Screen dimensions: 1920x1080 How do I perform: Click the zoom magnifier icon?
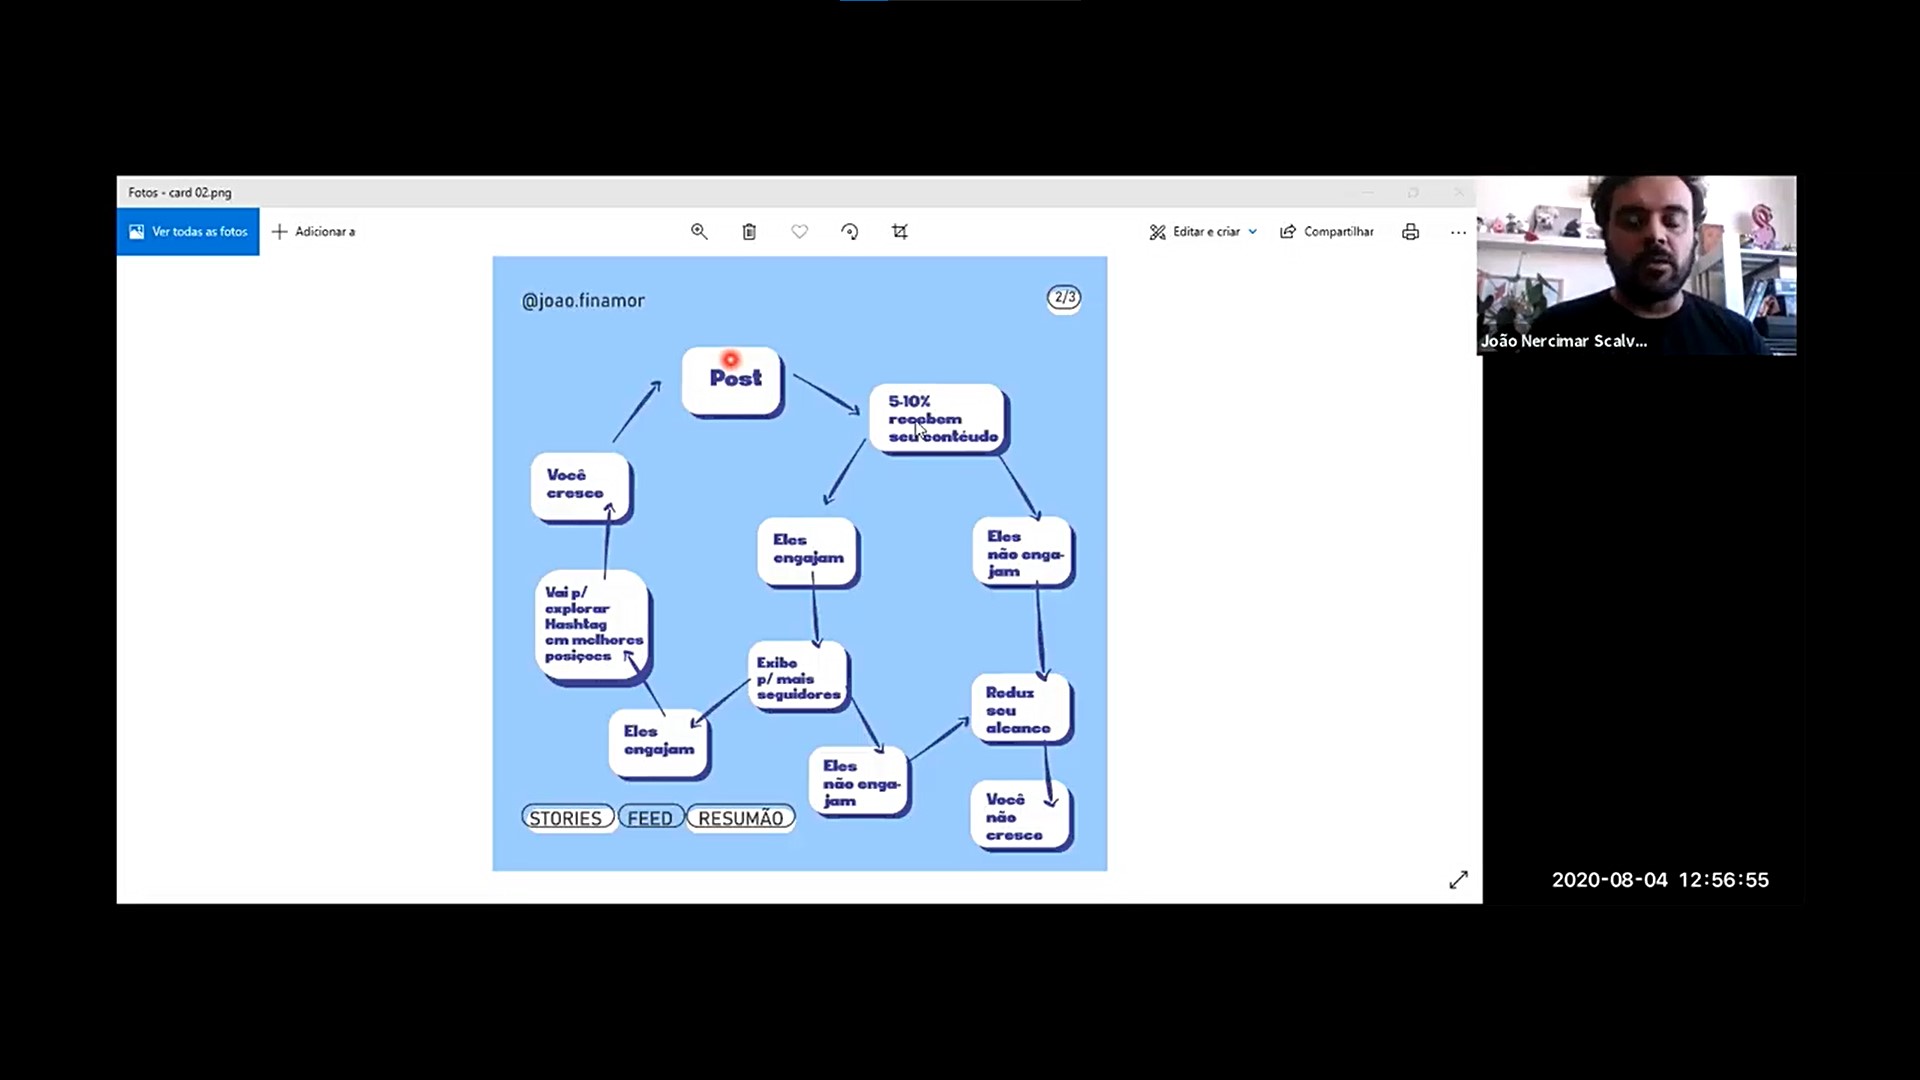pyautogui.click(x=699, y=231)
